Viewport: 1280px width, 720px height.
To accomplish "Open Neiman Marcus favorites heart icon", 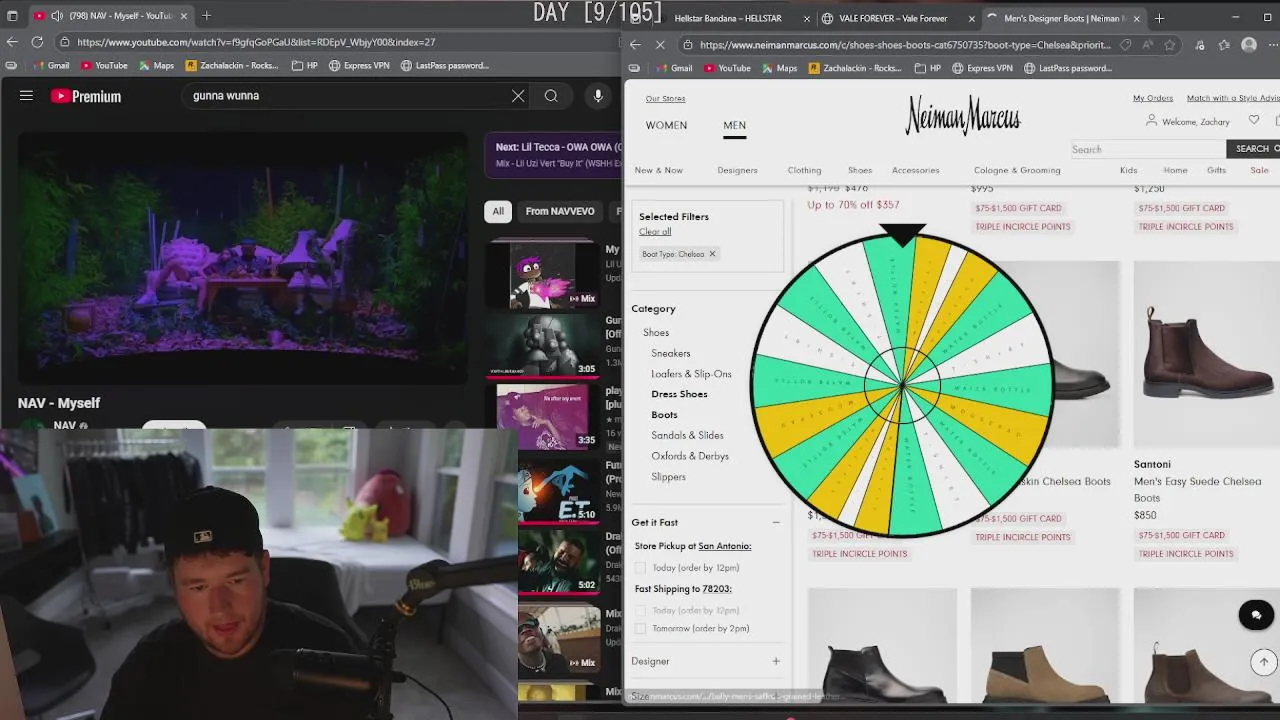I will (1254, 121).
